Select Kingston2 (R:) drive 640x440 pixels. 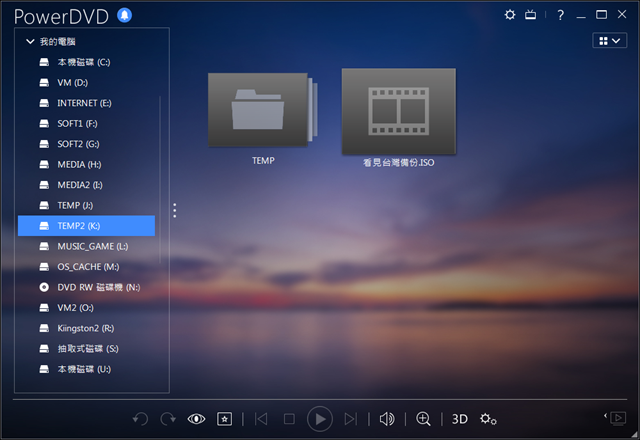point(87,328)
